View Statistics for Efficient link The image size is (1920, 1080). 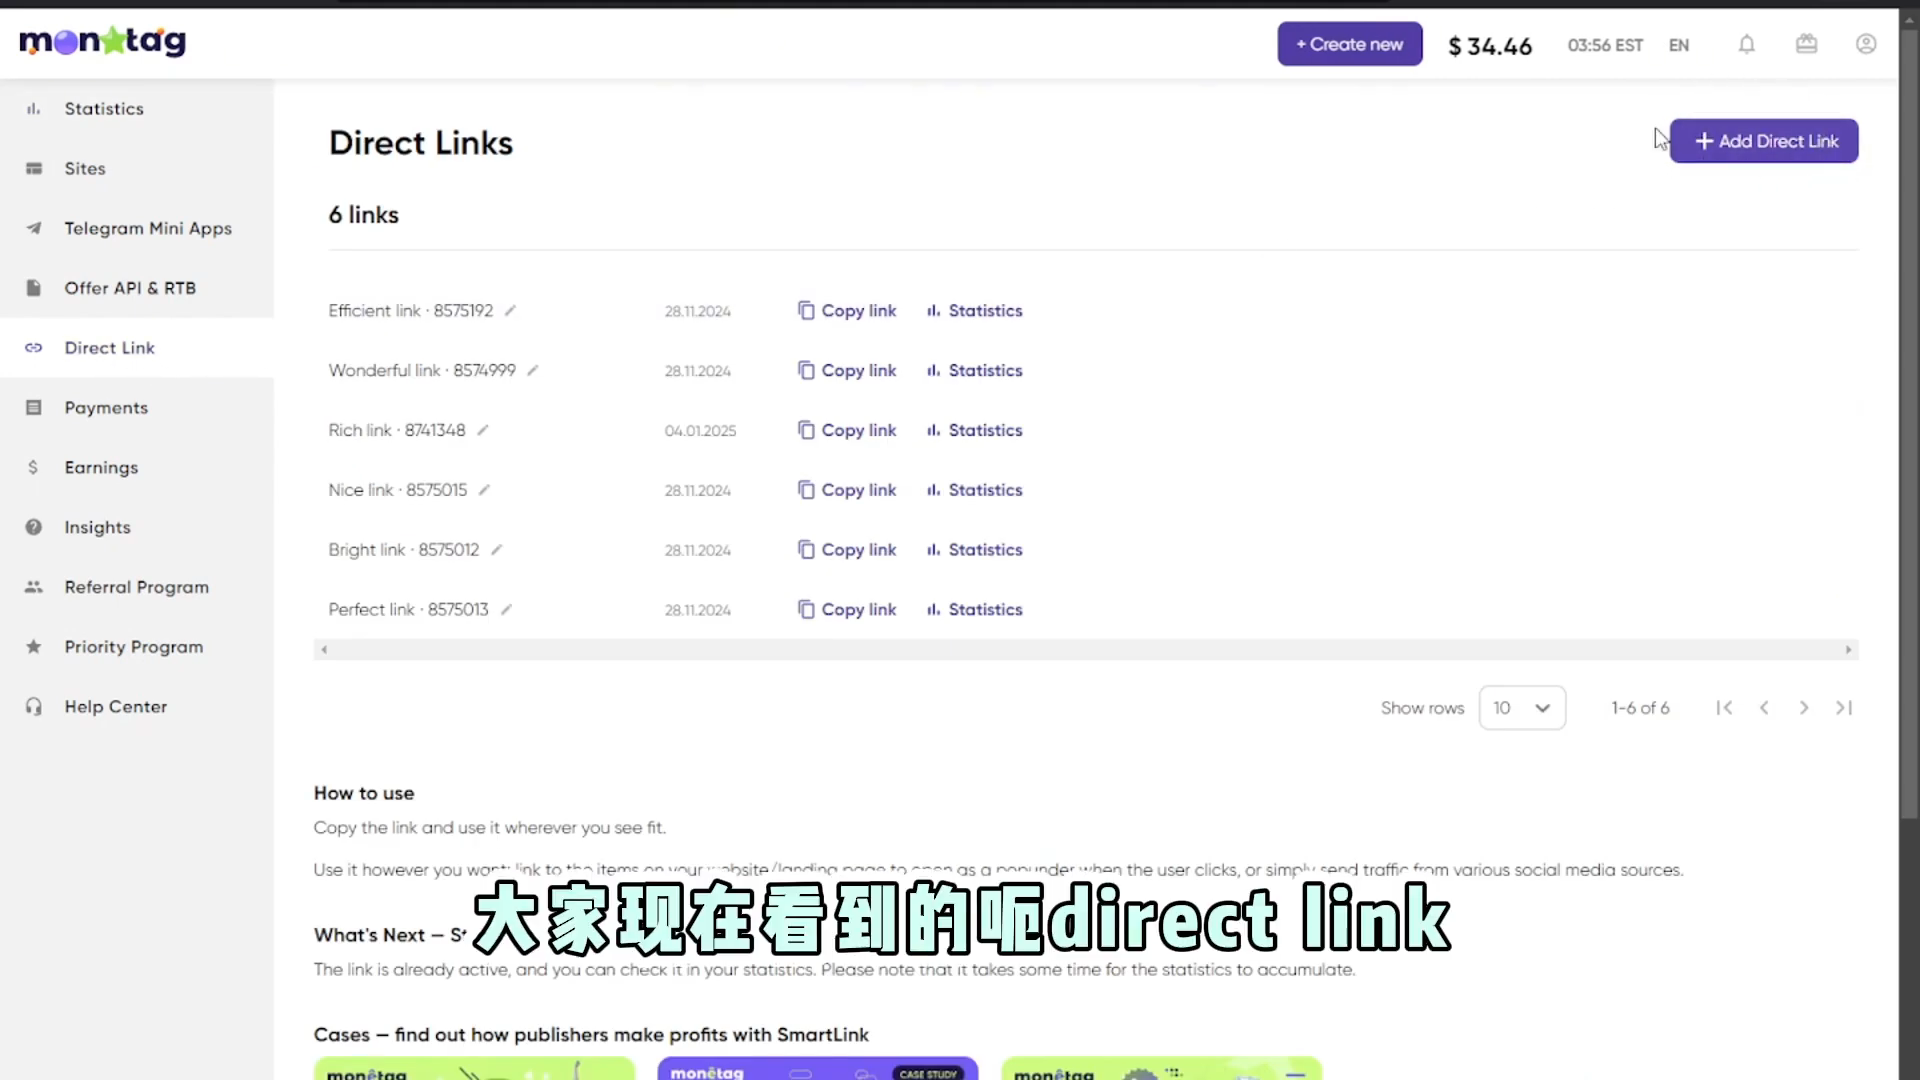[x=974, y=311]
